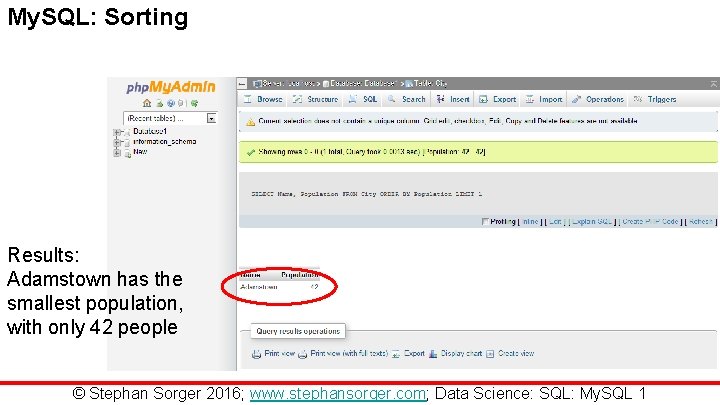The width and height of the screenshot is (720, 405).
Task: Click the export icon in results operations
Action: coord(396,354)
